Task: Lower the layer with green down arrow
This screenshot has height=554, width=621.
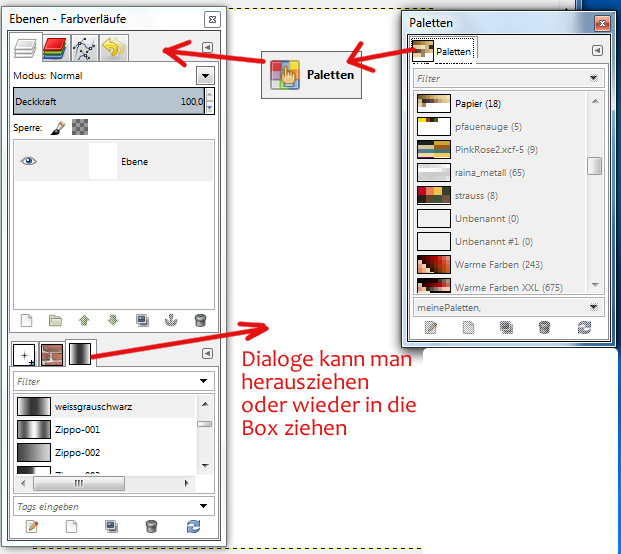Action: click(x=113, y=320)
